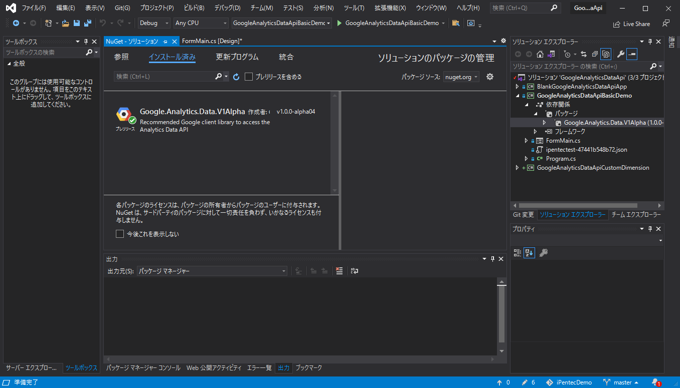Image resolution: width=680 pixels, height=388 pixels.
Task: Expand the フレームワーク node
Action: click(535, 132)
